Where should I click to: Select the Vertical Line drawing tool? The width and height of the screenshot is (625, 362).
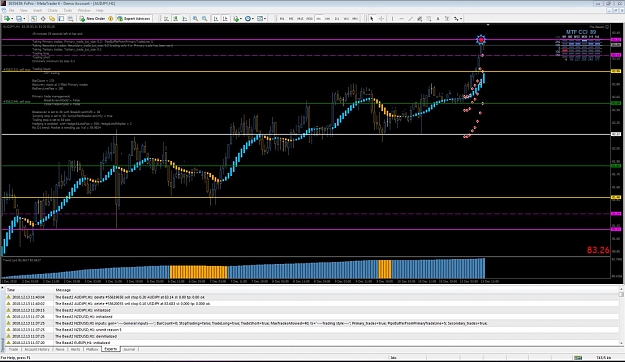pyautogui.click(x=392, y=18)
